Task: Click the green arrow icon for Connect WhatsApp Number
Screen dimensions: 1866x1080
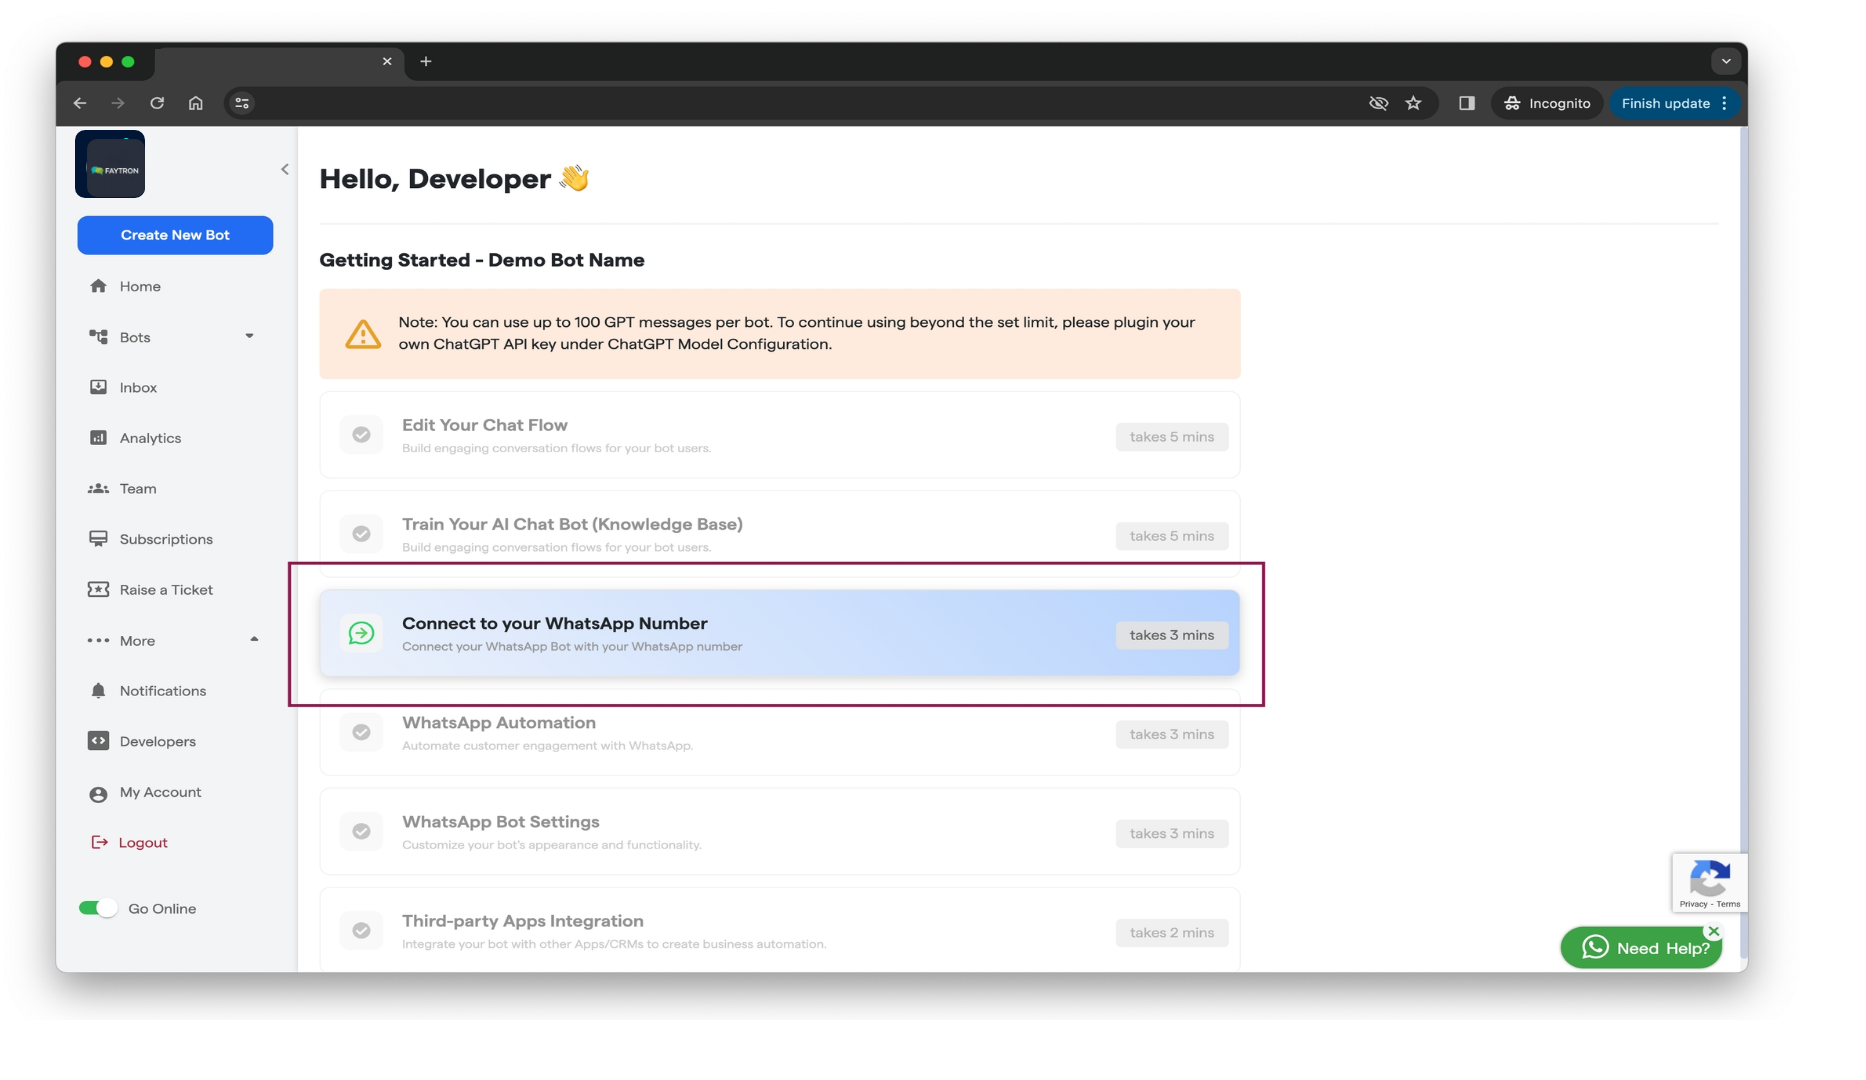Action: (362, 633)
